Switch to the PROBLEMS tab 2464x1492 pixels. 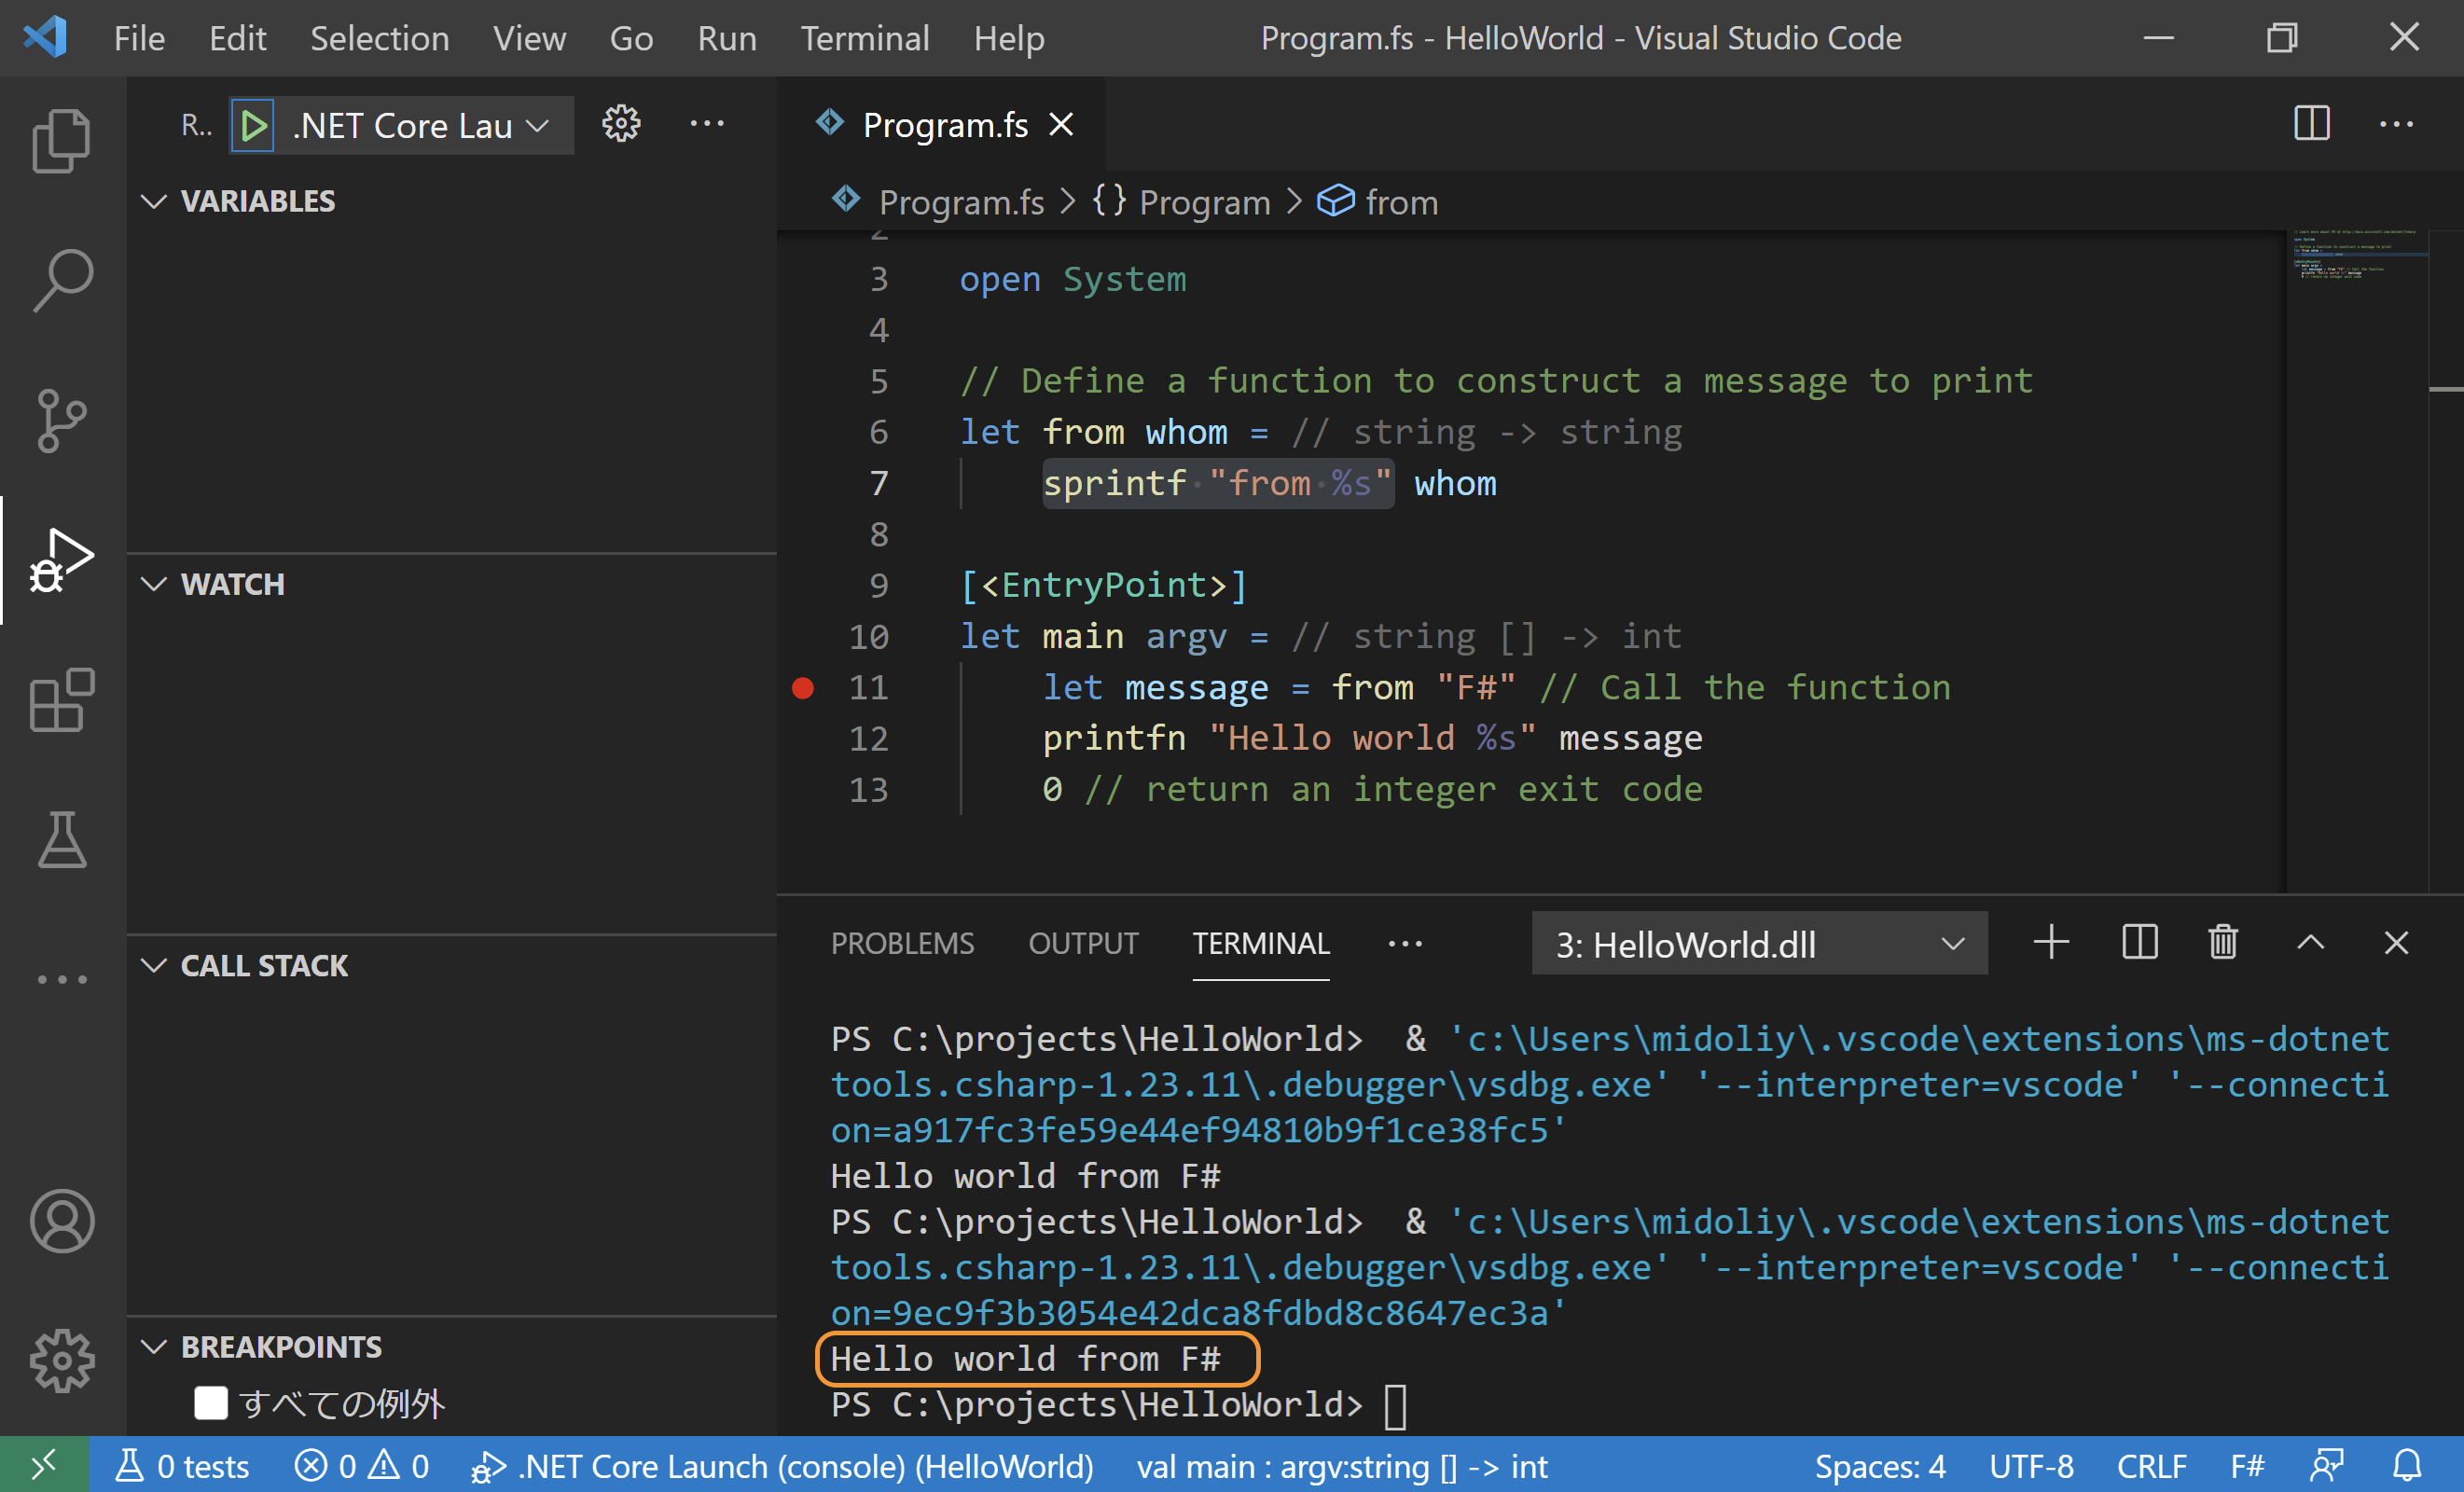pos(902,943)
